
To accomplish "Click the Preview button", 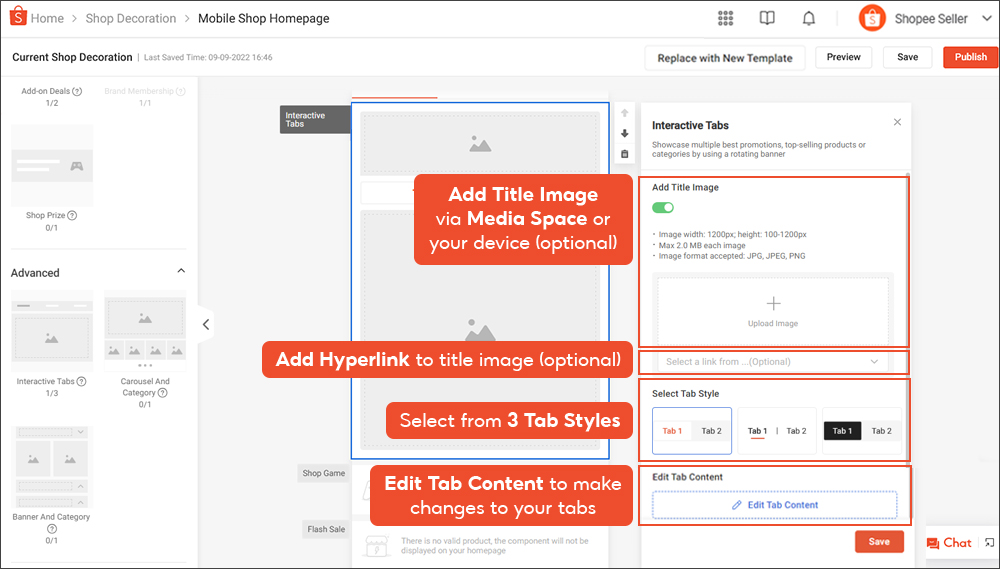I will [x=844, y=57].
